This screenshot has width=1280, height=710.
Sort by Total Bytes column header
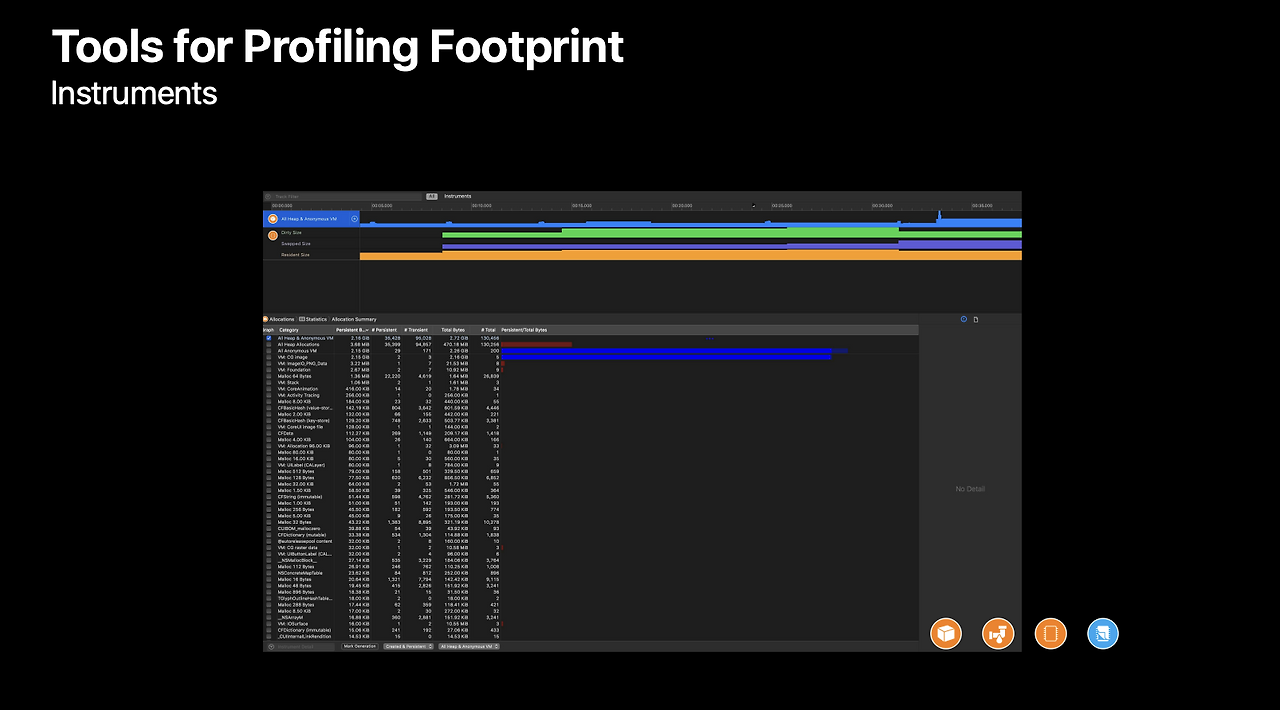coord(453,330)
